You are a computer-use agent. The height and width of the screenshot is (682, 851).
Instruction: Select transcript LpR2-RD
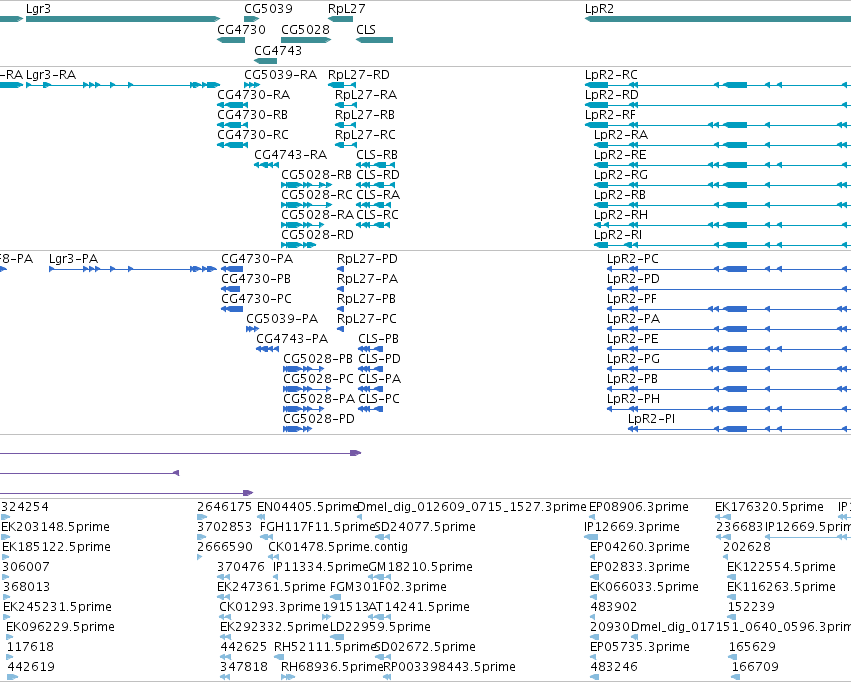[612, 95]
